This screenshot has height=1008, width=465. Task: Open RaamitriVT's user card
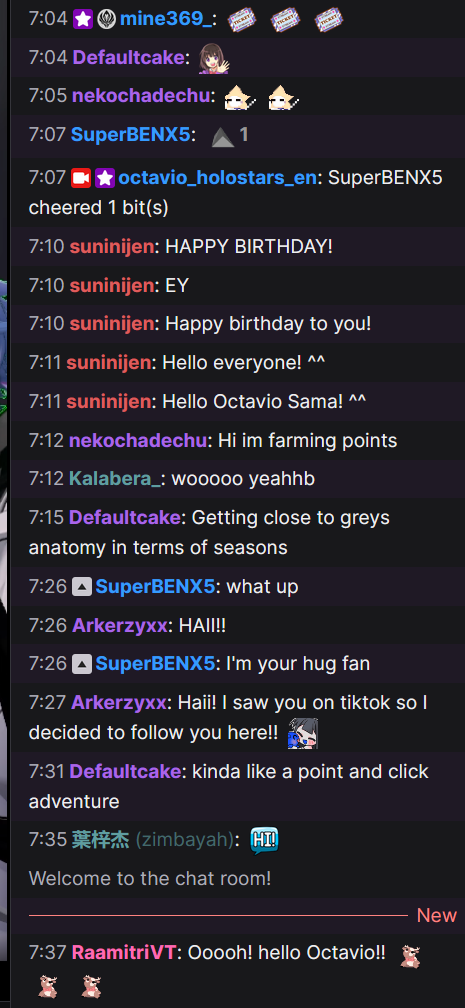[x=123, y=952]
